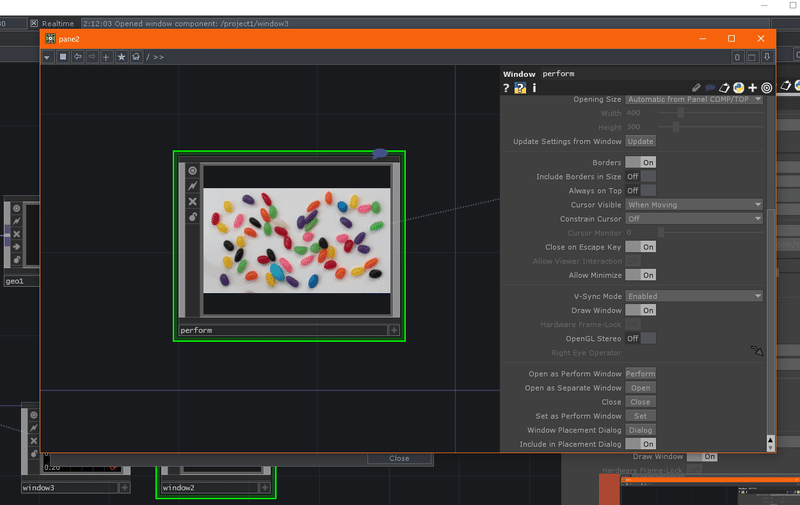
Task: Toggle the lightning flag on perform node
Action: pyautogui.click(x=192, y=186)
